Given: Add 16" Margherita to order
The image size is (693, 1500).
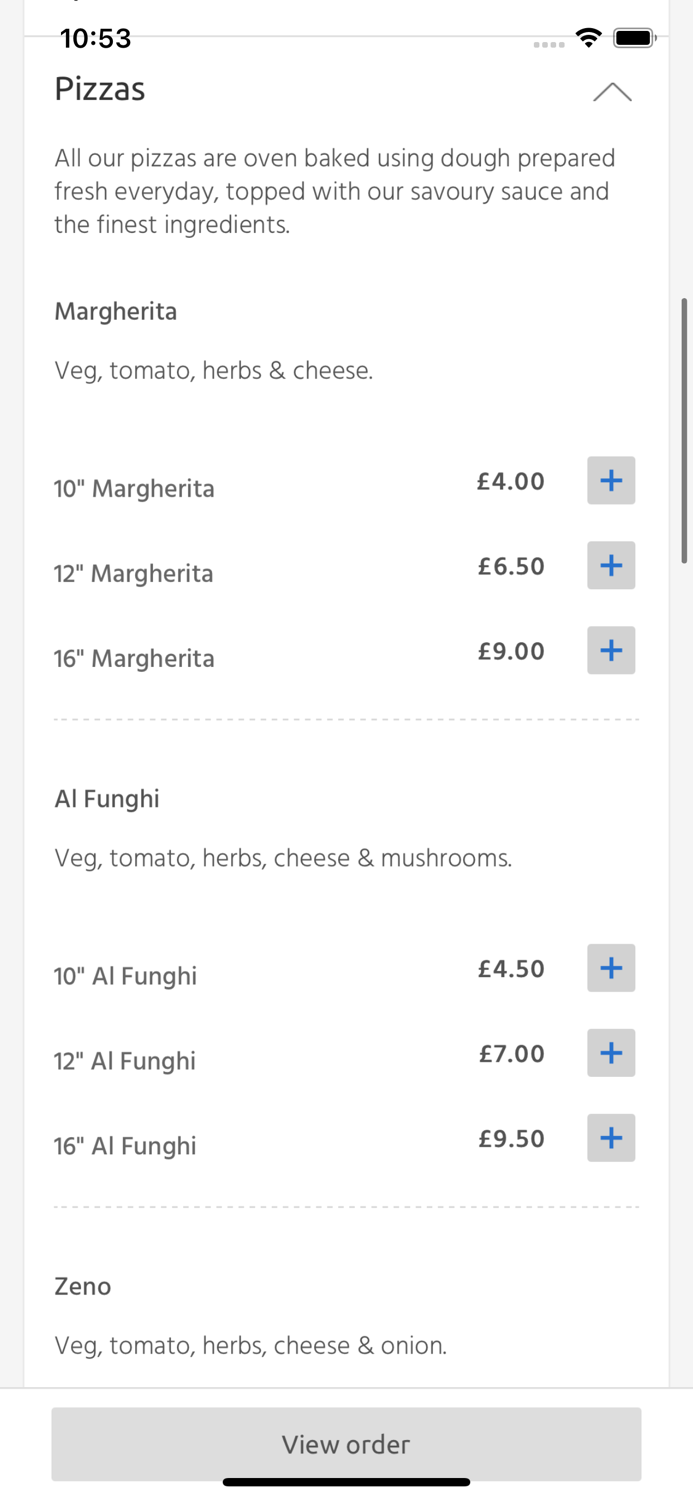Looking at the screenshot, I should coord(610,650).
